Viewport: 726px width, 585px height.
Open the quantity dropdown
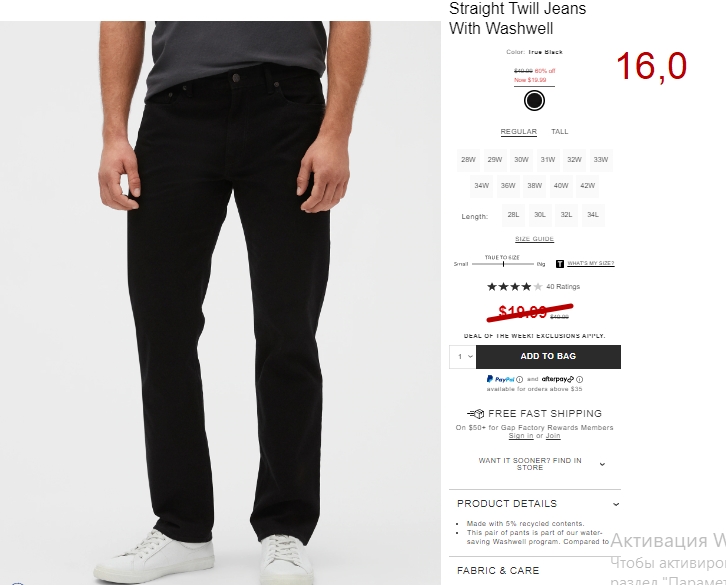pyautogui.click(x=463, y=357)
